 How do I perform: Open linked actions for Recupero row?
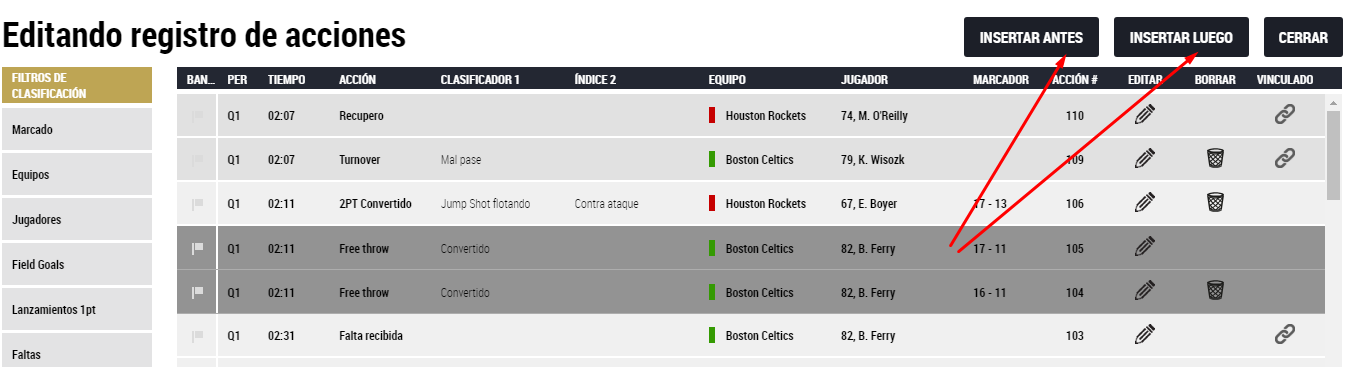point(1285,116)
